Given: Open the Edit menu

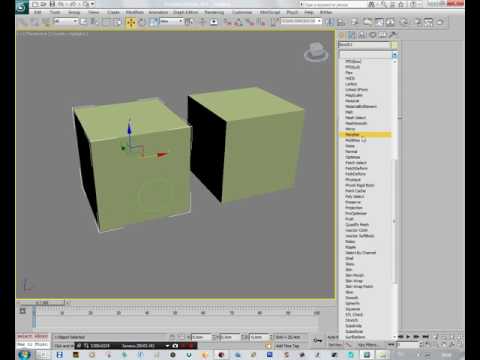Looking at the screenshot, I should click(x=38, y=12).
